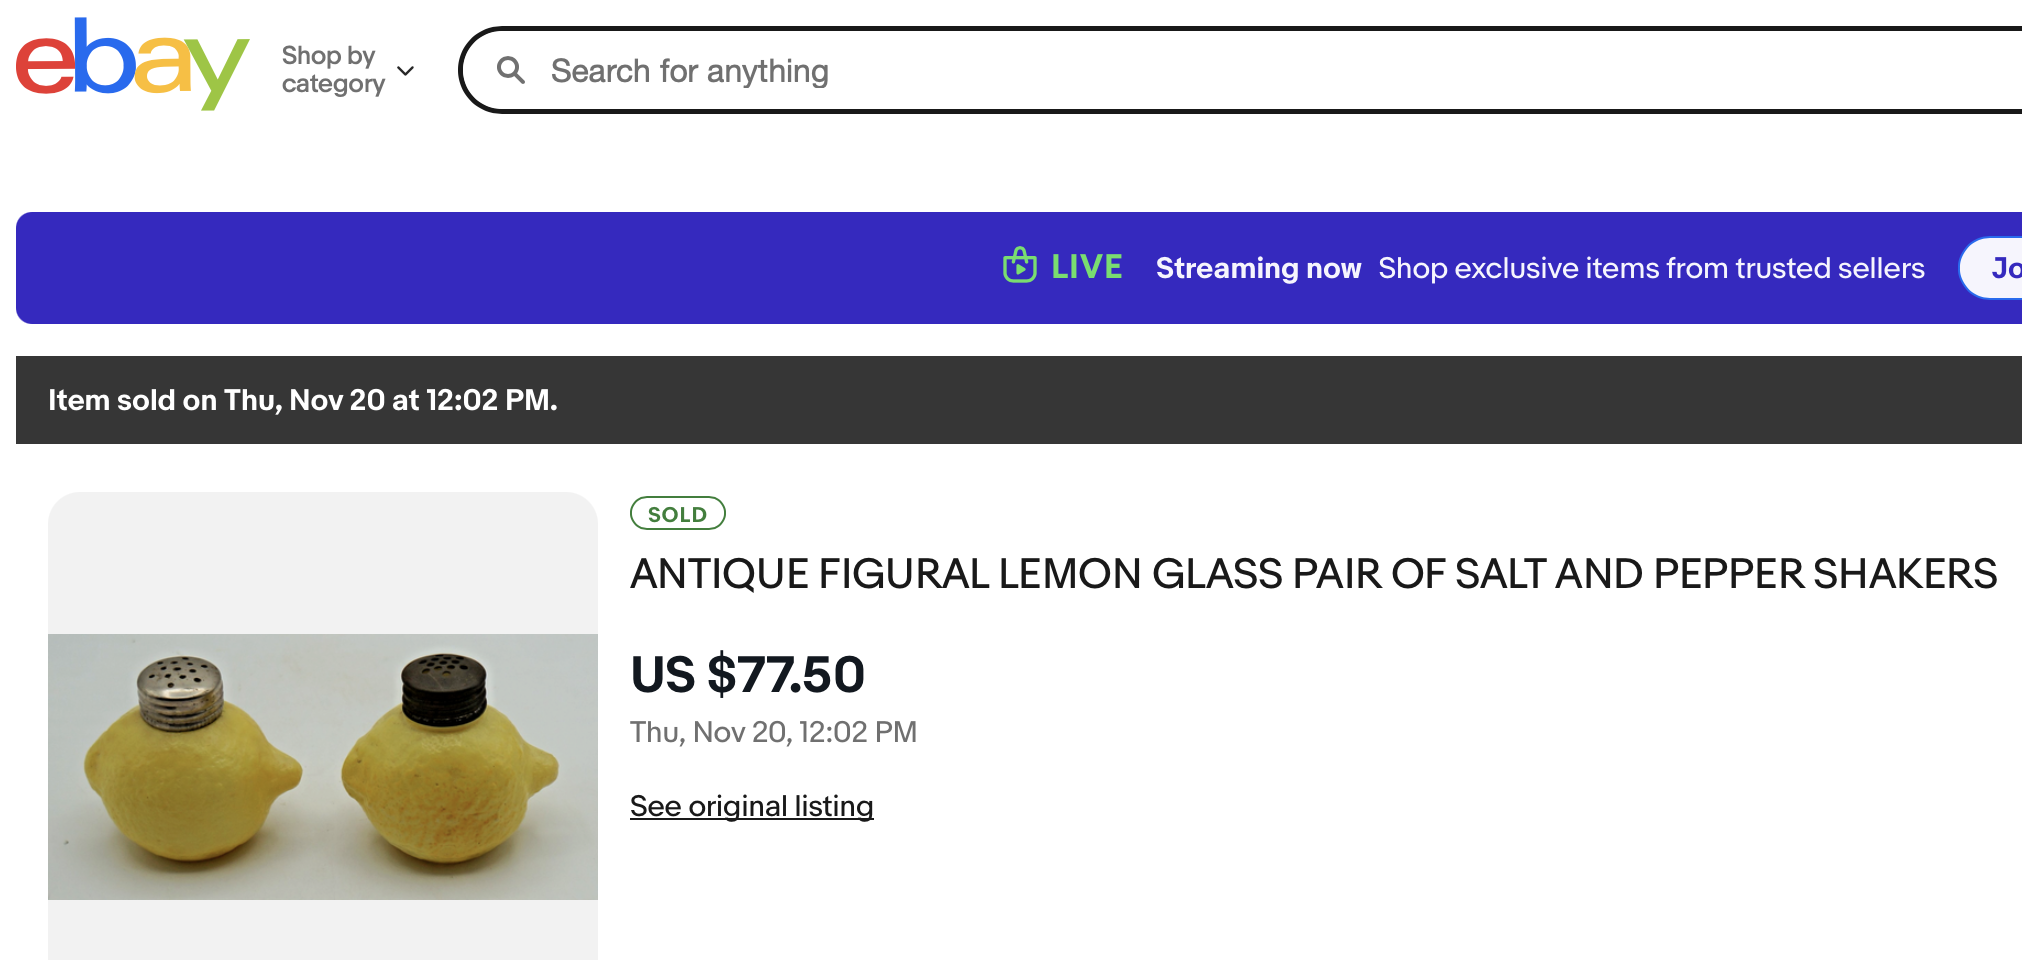
Task: Open the "See original listing" link
Action: pyautogui.click(x=751, y=806)
